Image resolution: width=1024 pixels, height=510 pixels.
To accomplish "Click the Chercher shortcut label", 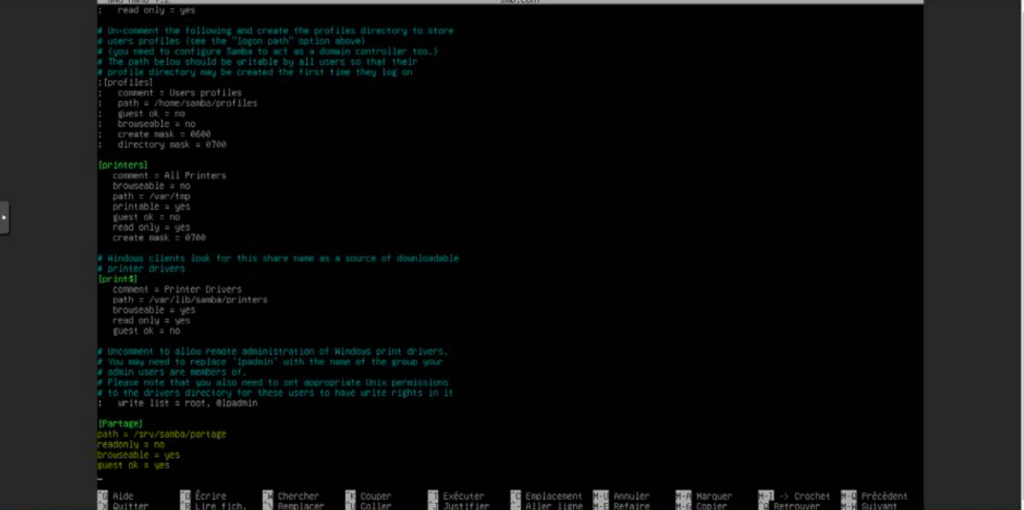I will [x=298, y=496].
